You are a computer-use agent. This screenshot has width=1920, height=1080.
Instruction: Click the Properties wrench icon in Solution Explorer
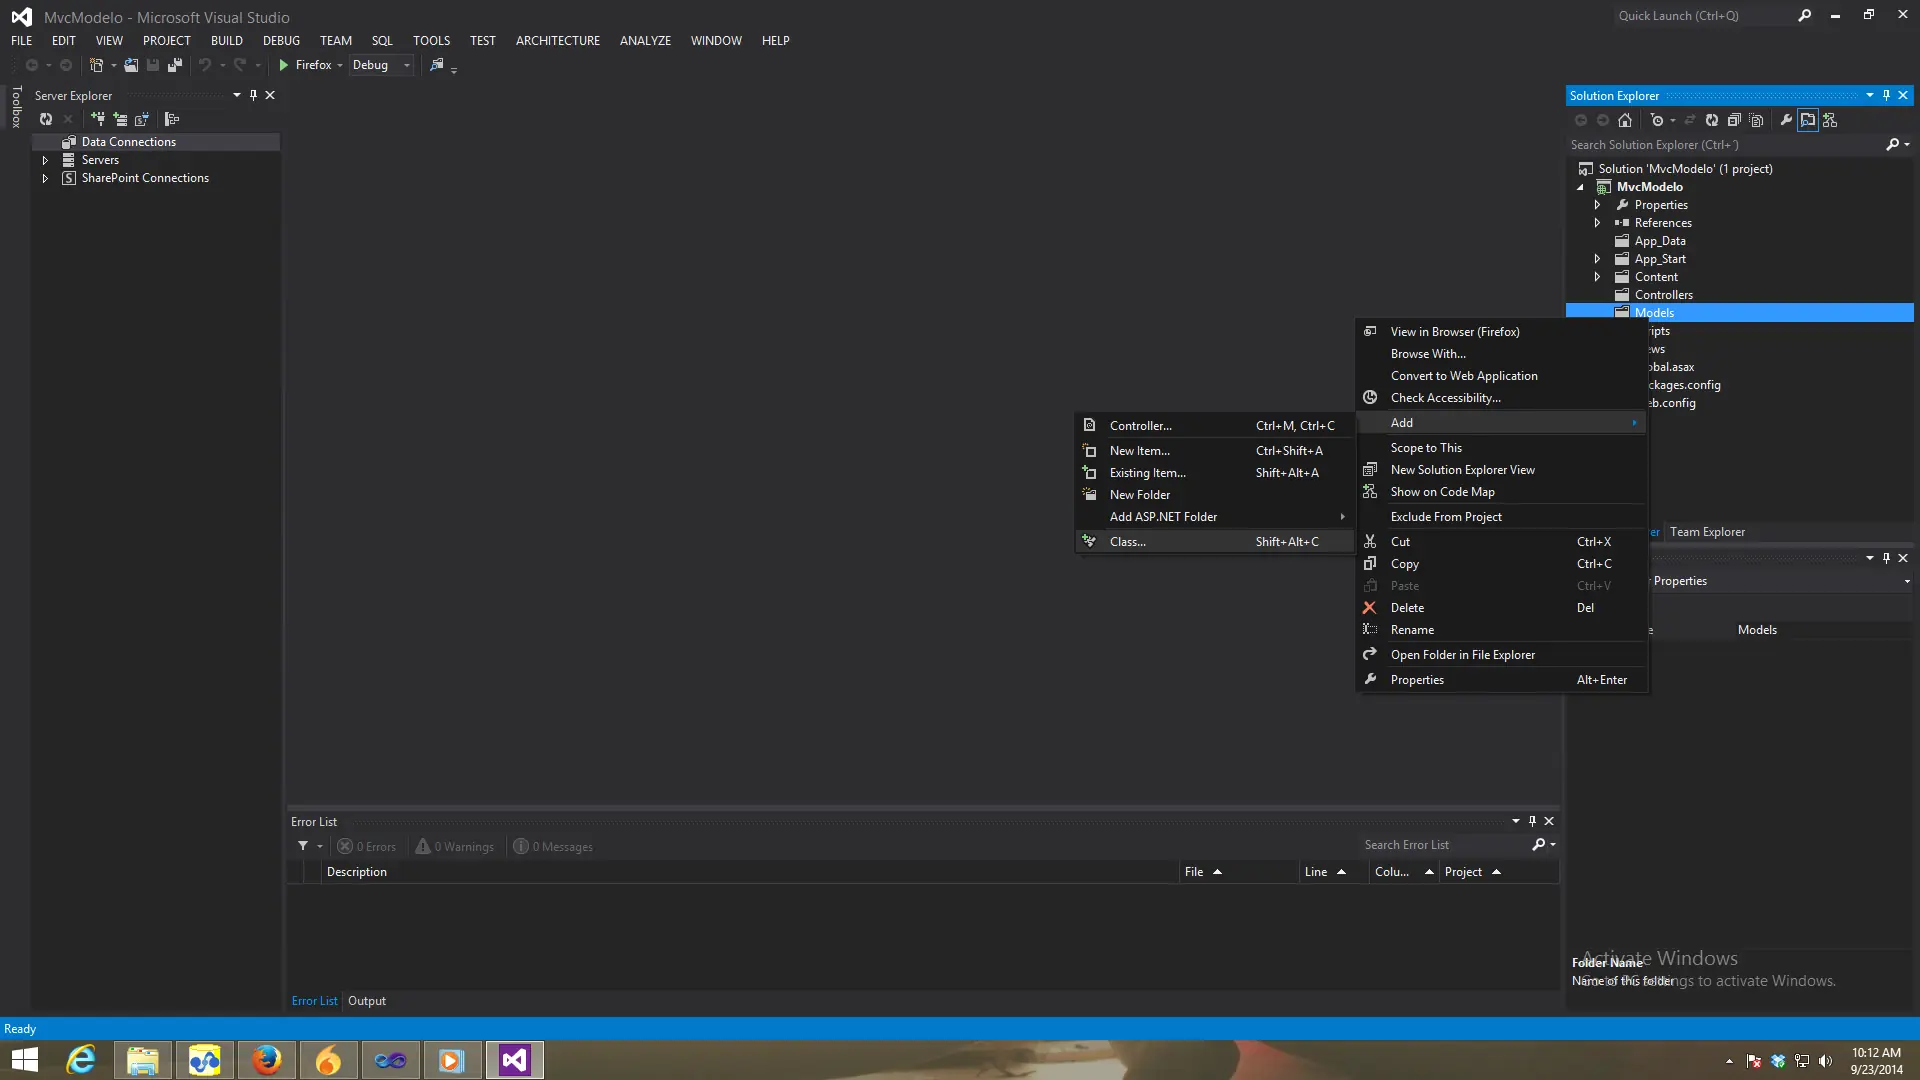[x=1786, y=120]
